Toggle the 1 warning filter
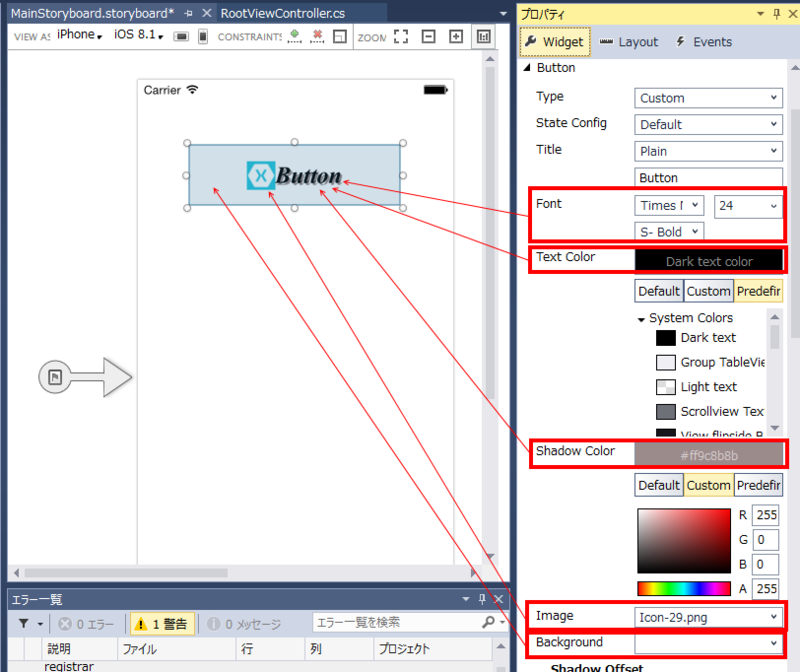800x672 pixels. [162, 624]
